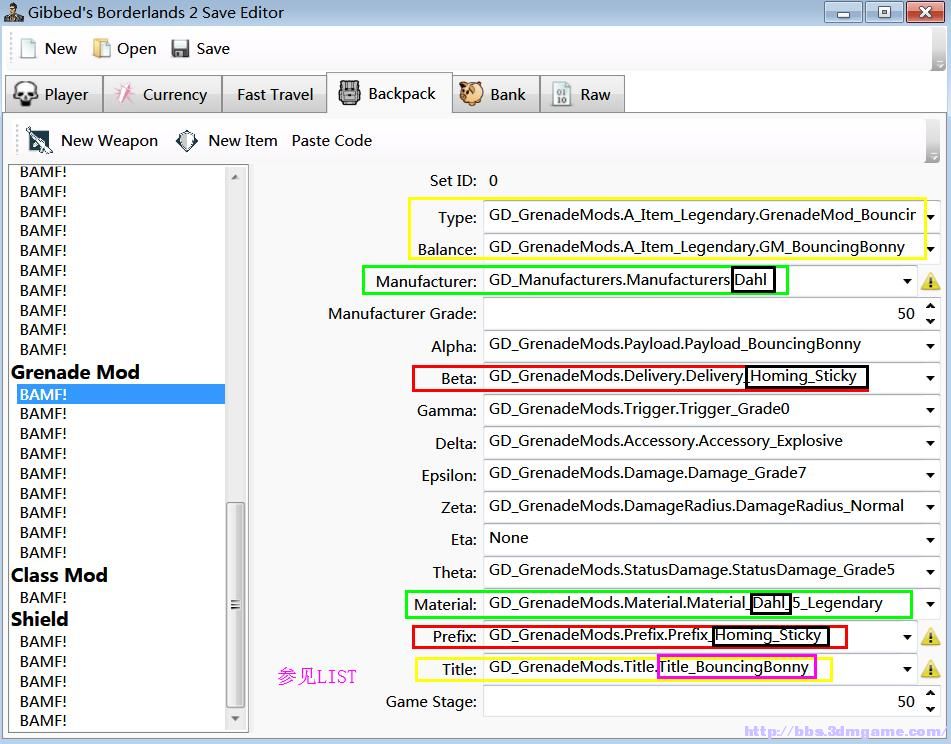Click the Paste Code button
This screenshot has height=744, width=951.
pyautogui.click(x=331, y=141)
